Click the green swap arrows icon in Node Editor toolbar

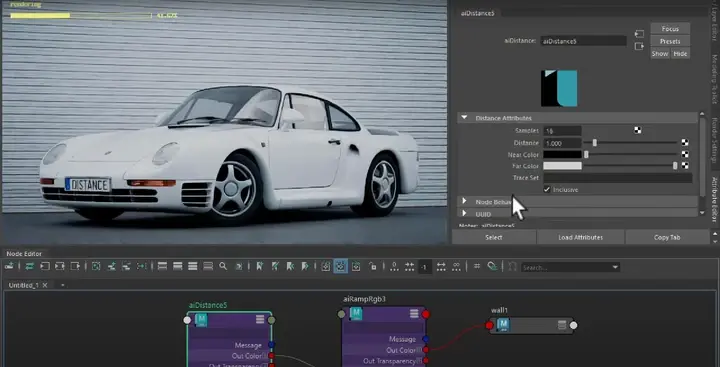point(29,266)
